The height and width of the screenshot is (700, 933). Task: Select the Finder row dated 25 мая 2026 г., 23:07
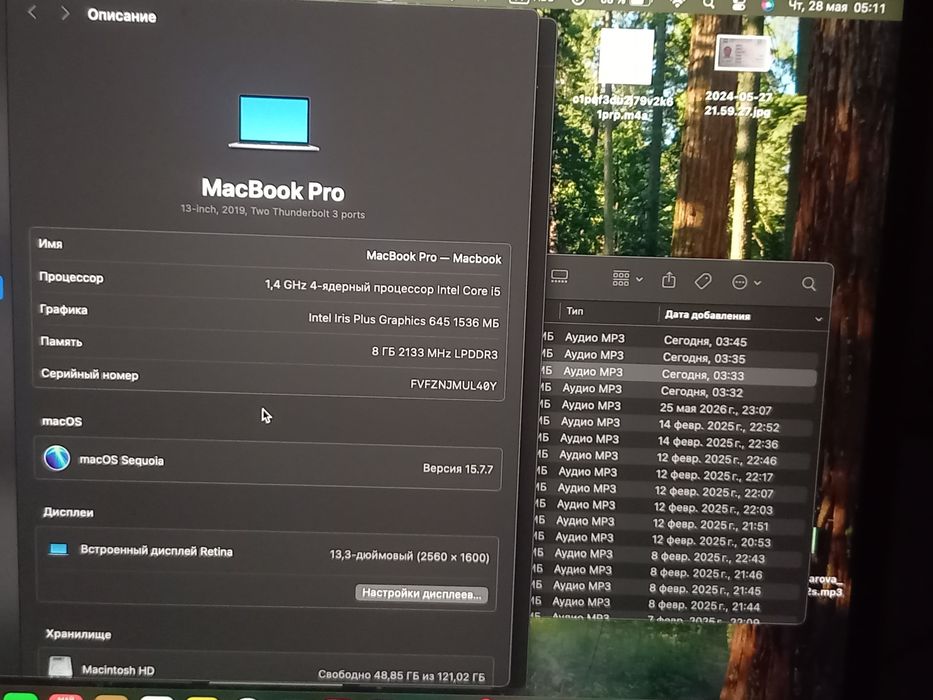[675, 407]
